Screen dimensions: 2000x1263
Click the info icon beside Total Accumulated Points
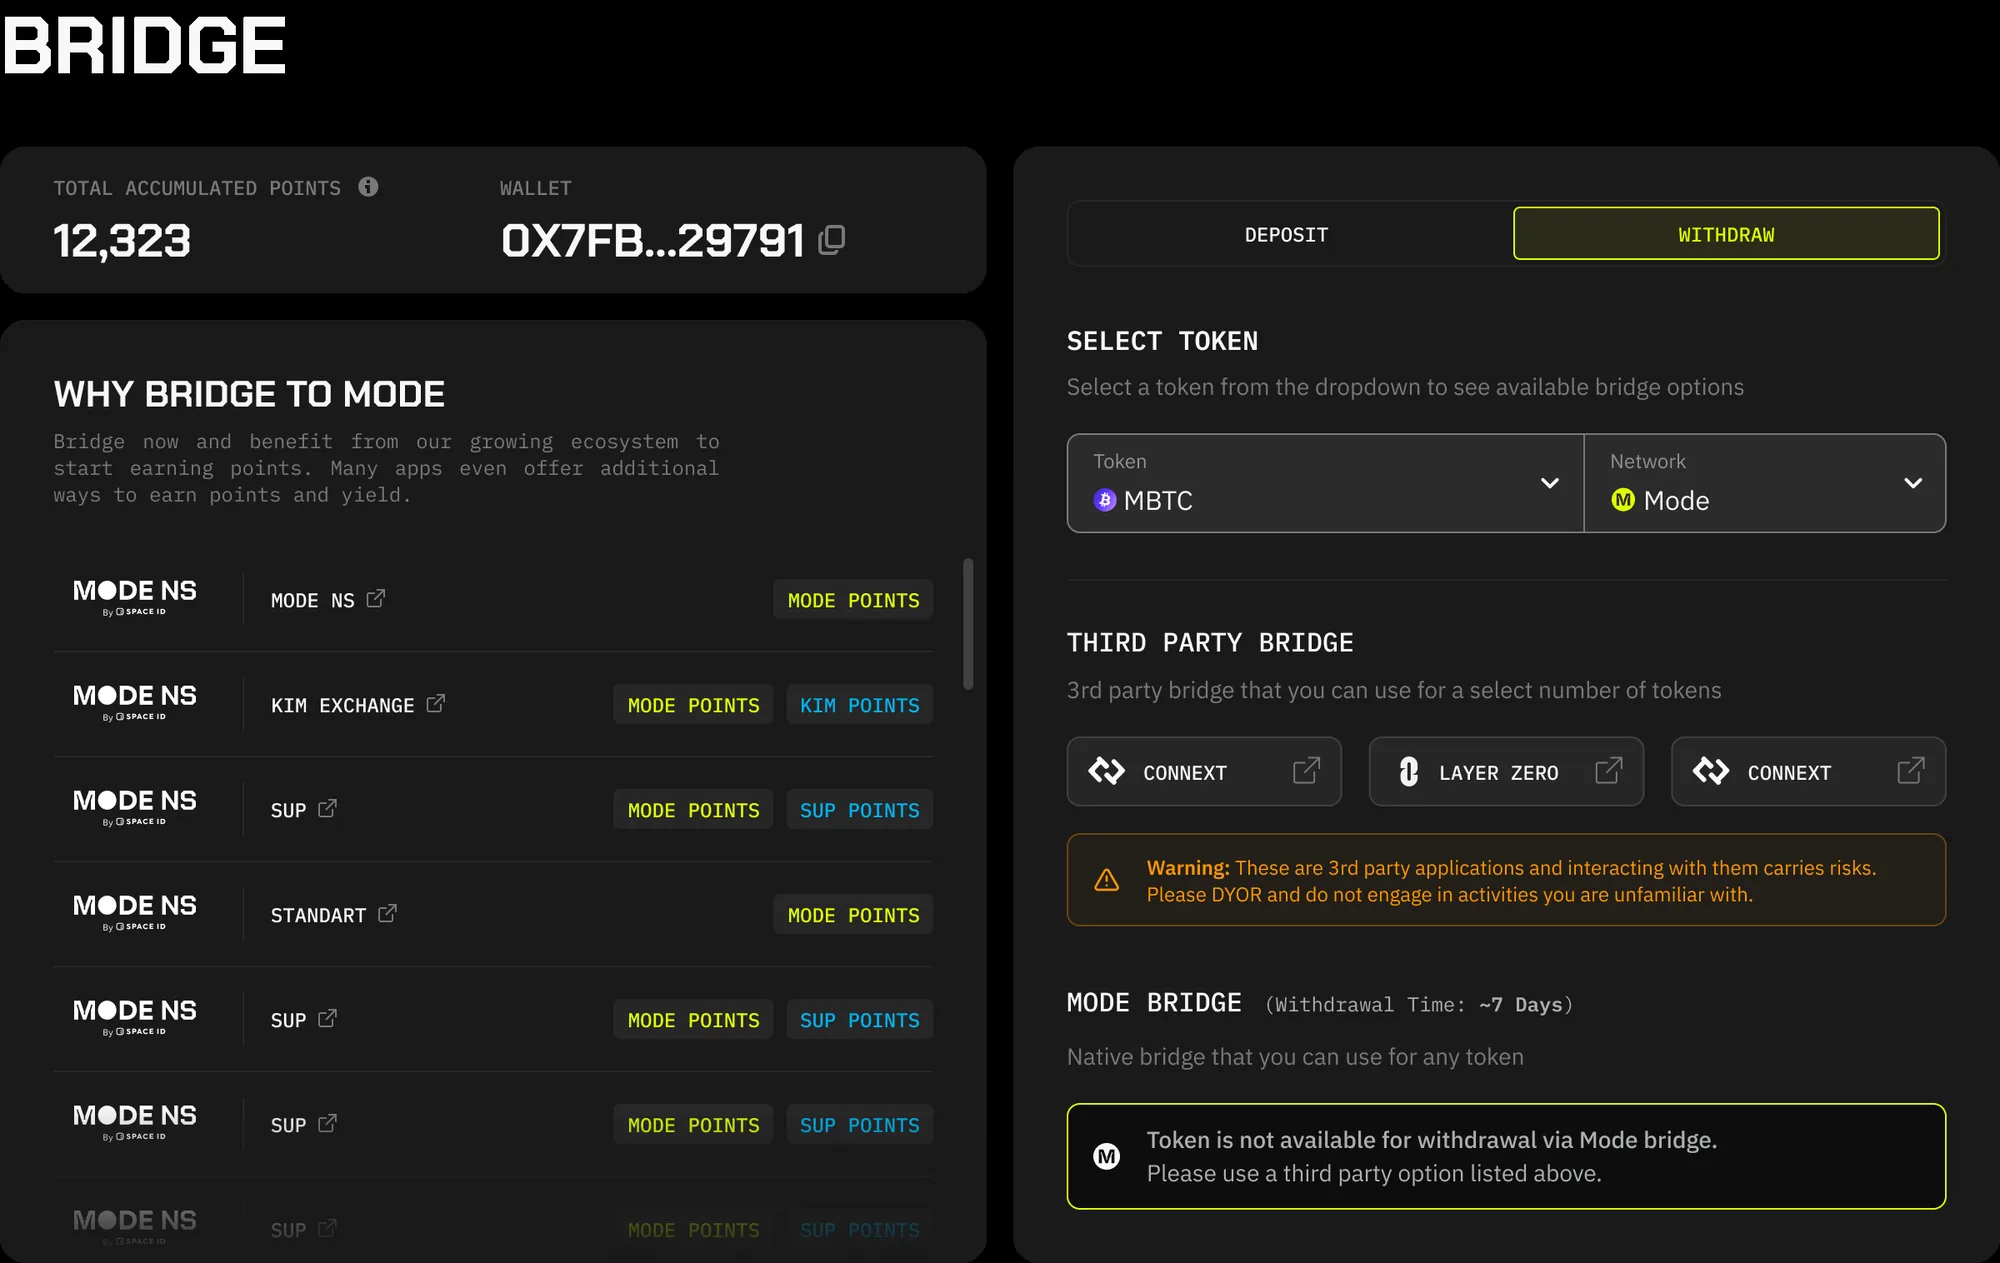pos(368,187)
